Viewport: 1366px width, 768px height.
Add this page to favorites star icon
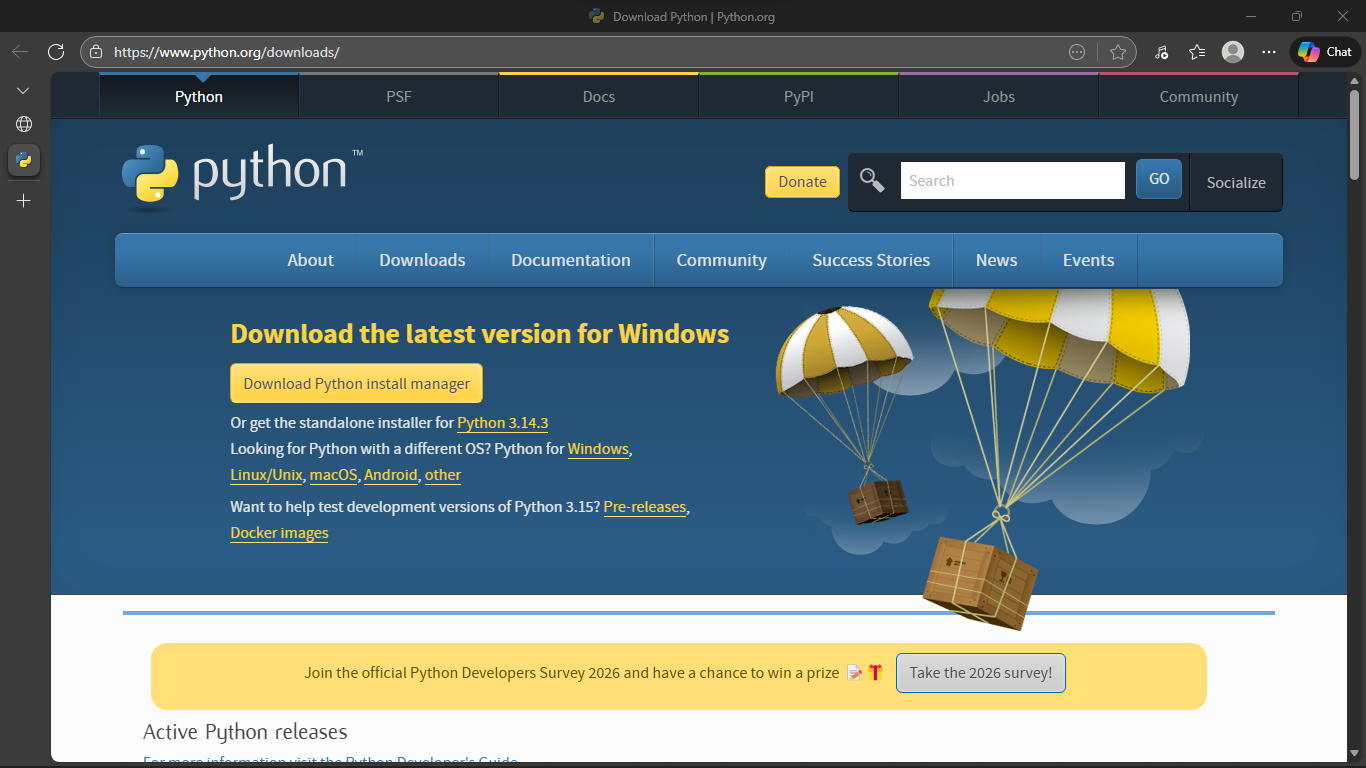(1118, 52)
